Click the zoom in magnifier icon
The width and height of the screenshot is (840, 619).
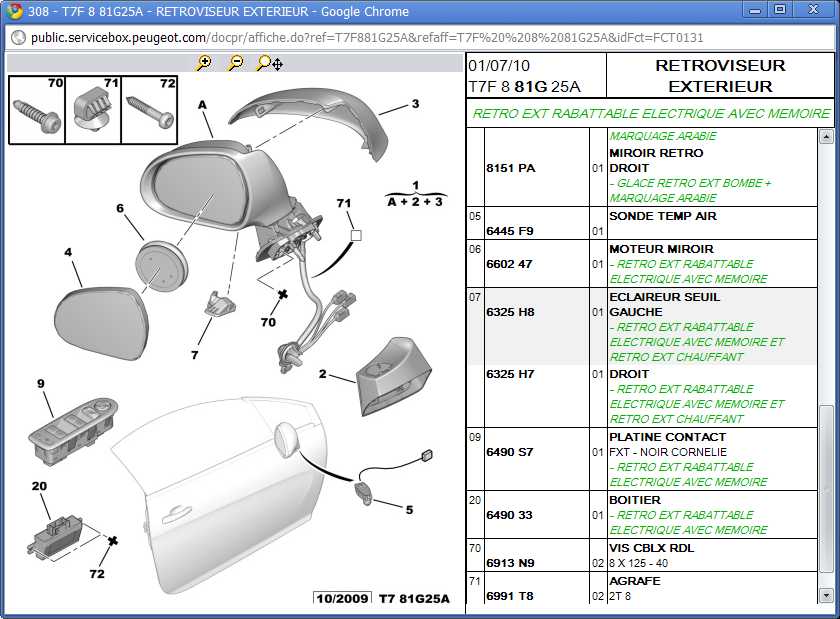pyautogui.click(x=204, y=63)
